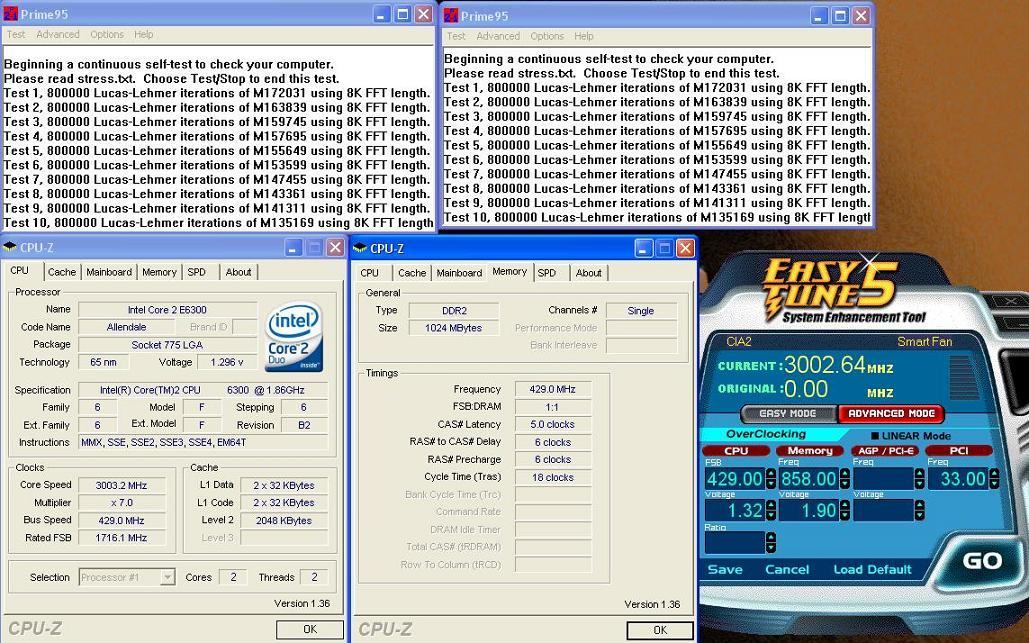Viewport: 1029px width, 643px height.
Task: Click the CPU-Z chip icon in memory window title
Action: pyautogui.click(x=360, y=248)
